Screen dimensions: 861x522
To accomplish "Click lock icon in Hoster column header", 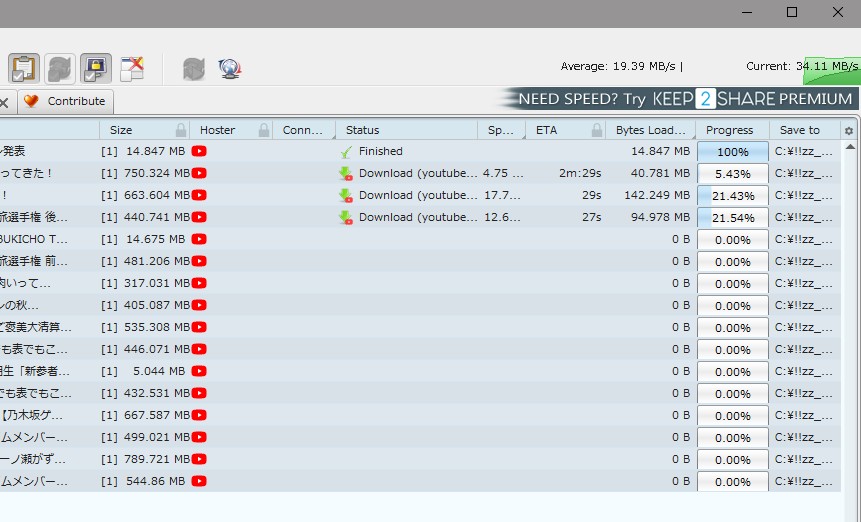I will pyautogui.click(x=264, y=130).
